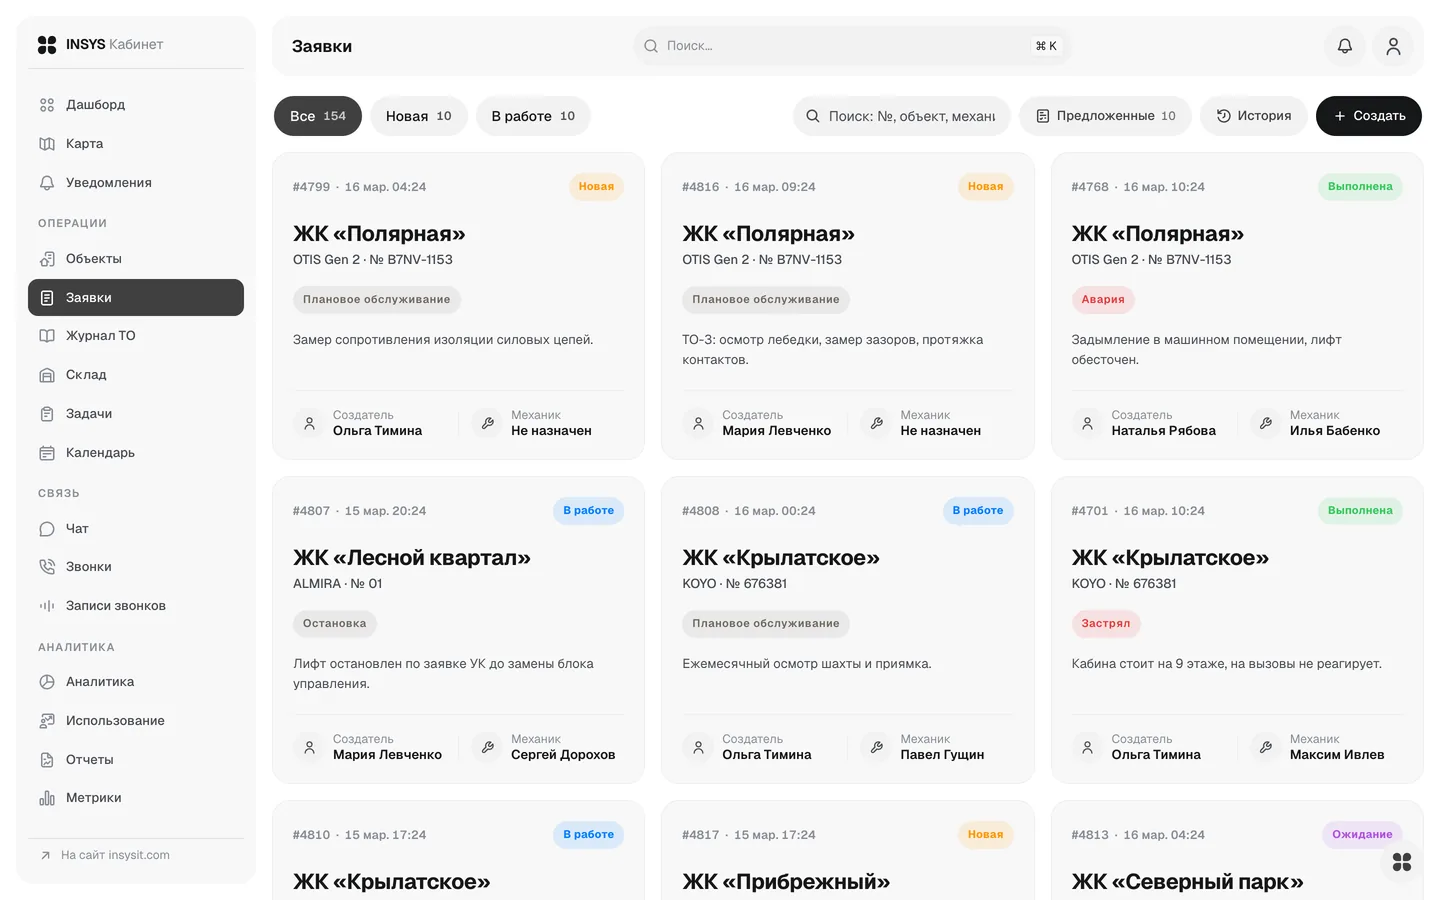Open the История button
This screenshot has width=1440, height=900.
click(1254, 116)
